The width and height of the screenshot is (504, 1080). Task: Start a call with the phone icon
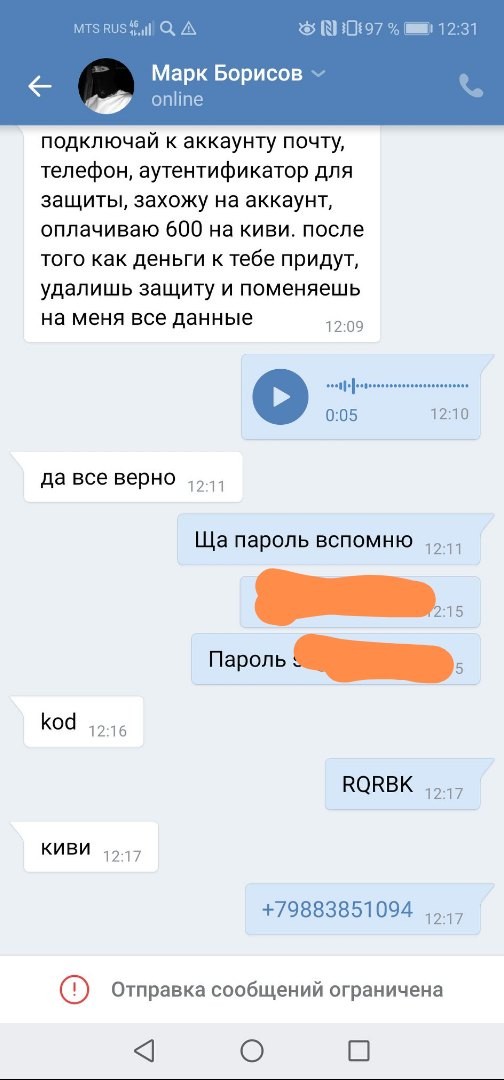pyautogui.click(x=471, y=85)
